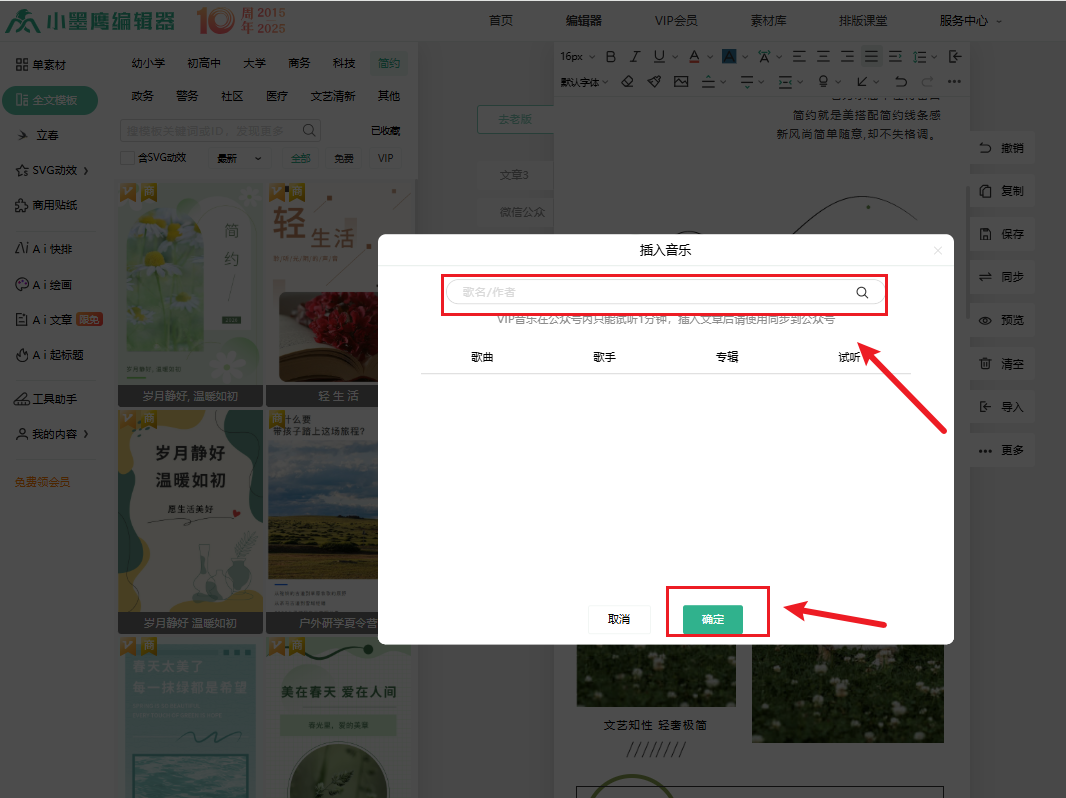Image resolution: width=1066 pixels, height=798 pixels.
Task: Click the search magnifier in music dialog
Action: click(861, 293)
